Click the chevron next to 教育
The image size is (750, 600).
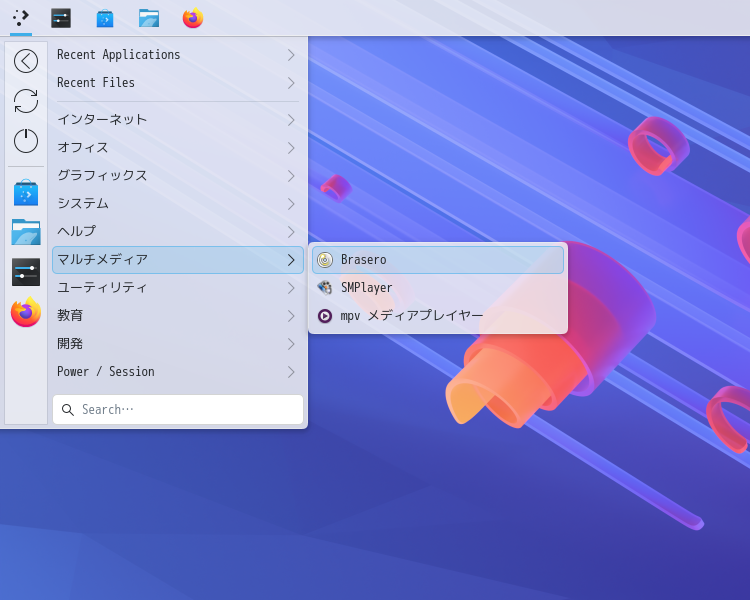(291, 316)
